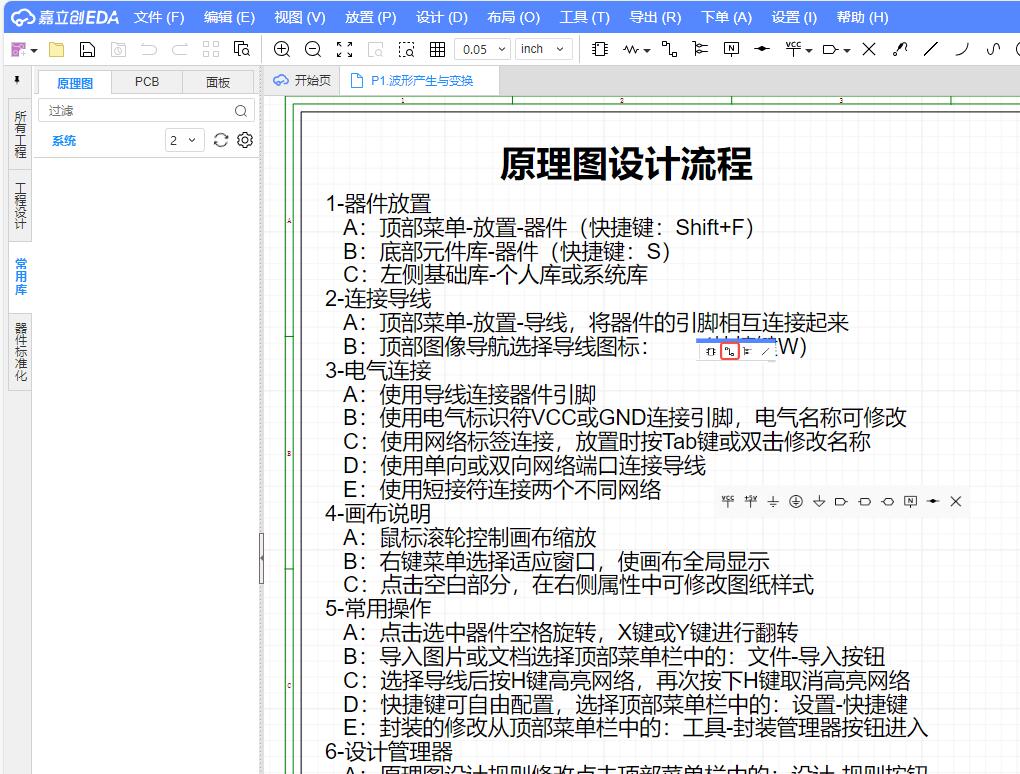Expand the VCC power symbol dropdown arrow
The image size is (1020, 774).
tap(807, 50)
